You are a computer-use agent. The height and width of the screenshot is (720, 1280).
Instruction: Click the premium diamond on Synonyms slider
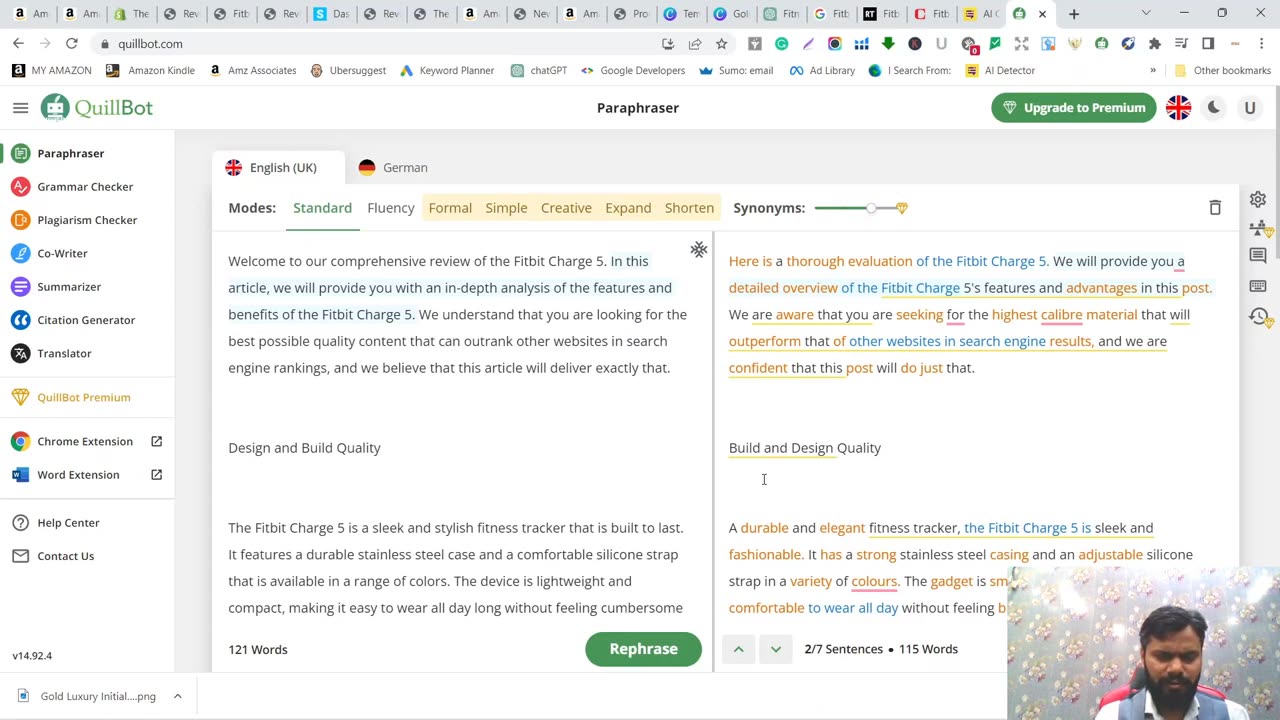(x=902, y=208)
